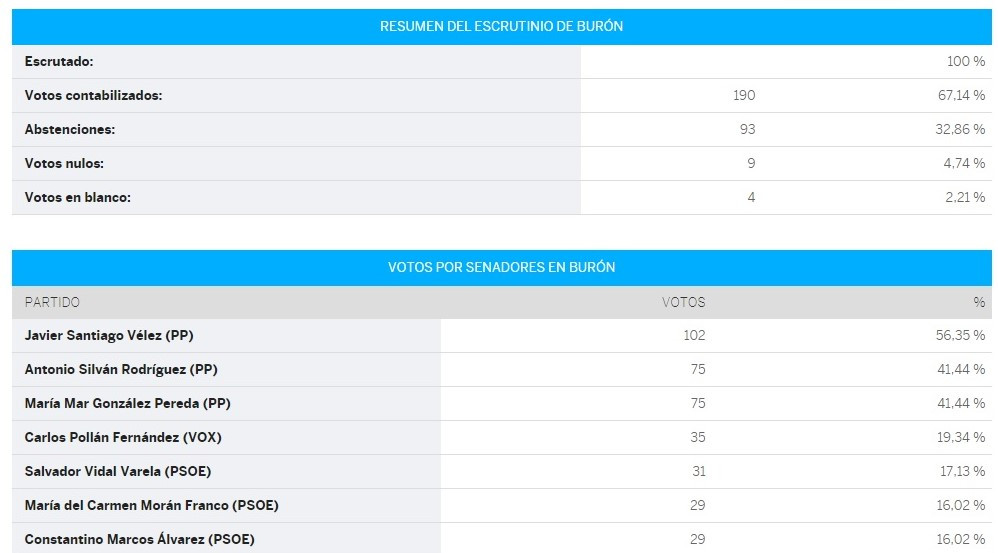Click the % column header
This screenshot has height=553, width=998.
pos(979,302)
